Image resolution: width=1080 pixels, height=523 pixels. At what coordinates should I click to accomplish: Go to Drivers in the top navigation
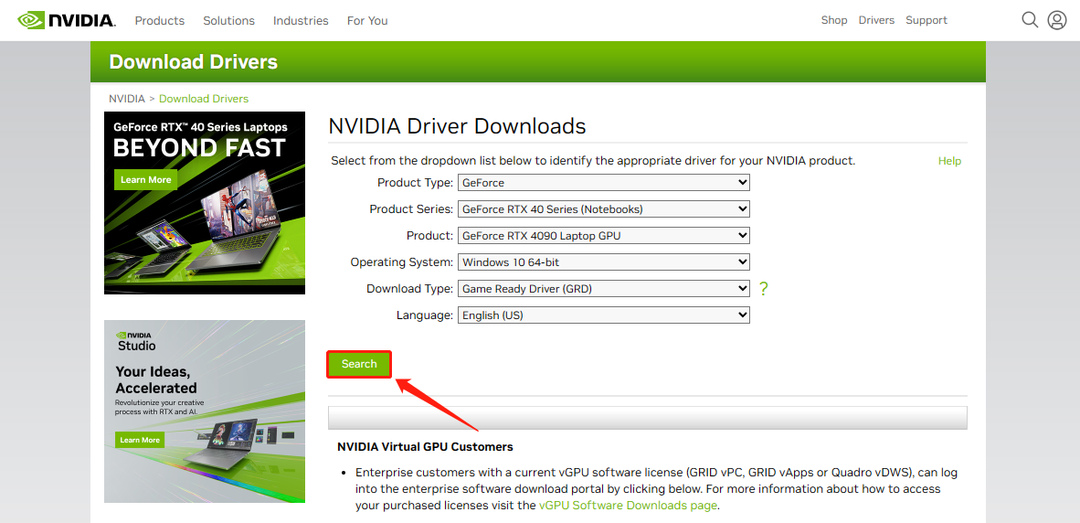[876, 20]
